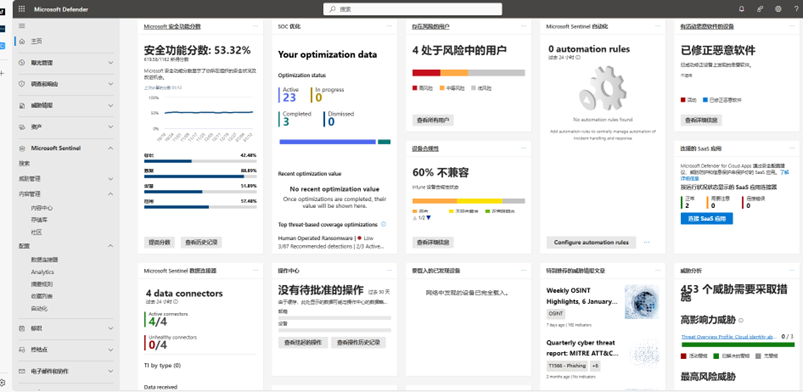Open Threat Overview Profile link
Screen dimensions: 803x392
[728, 337]
